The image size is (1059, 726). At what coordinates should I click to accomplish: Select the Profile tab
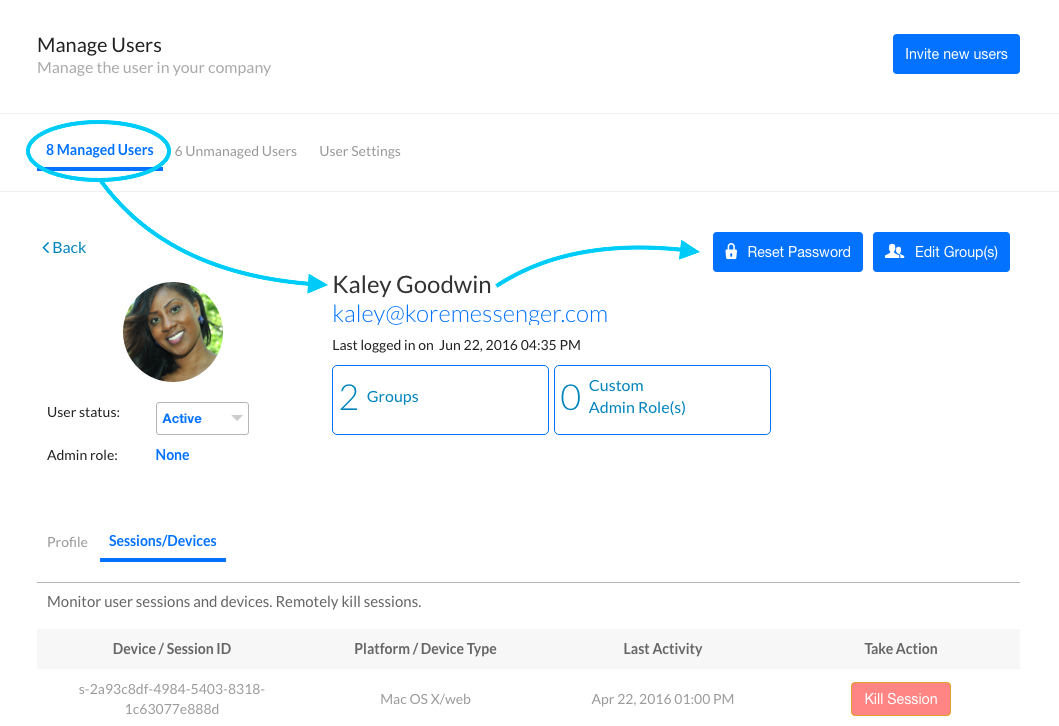click(68, 542)
